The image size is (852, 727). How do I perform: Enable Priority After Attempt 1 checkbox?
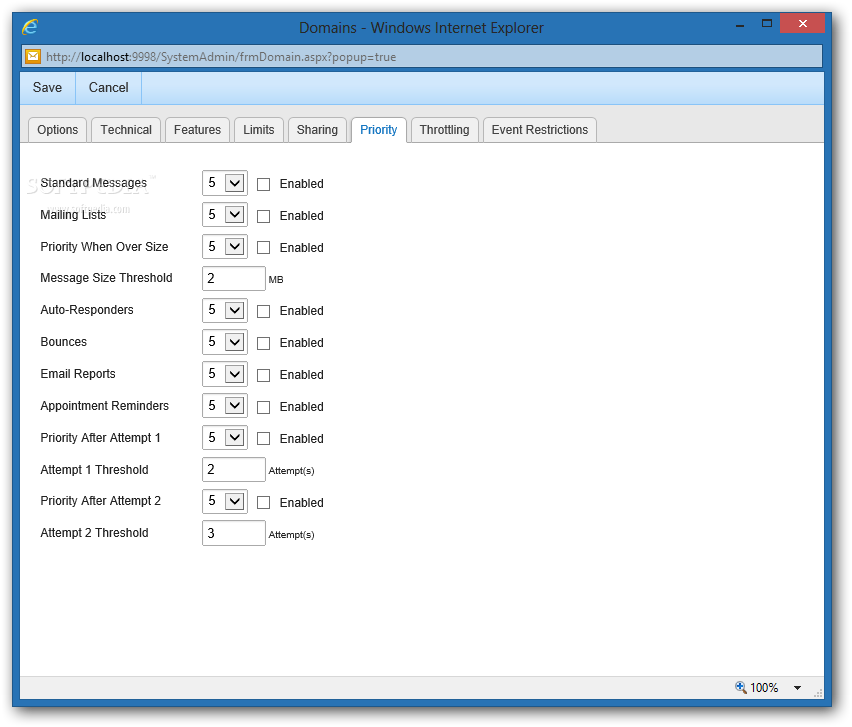pos(264,438)
